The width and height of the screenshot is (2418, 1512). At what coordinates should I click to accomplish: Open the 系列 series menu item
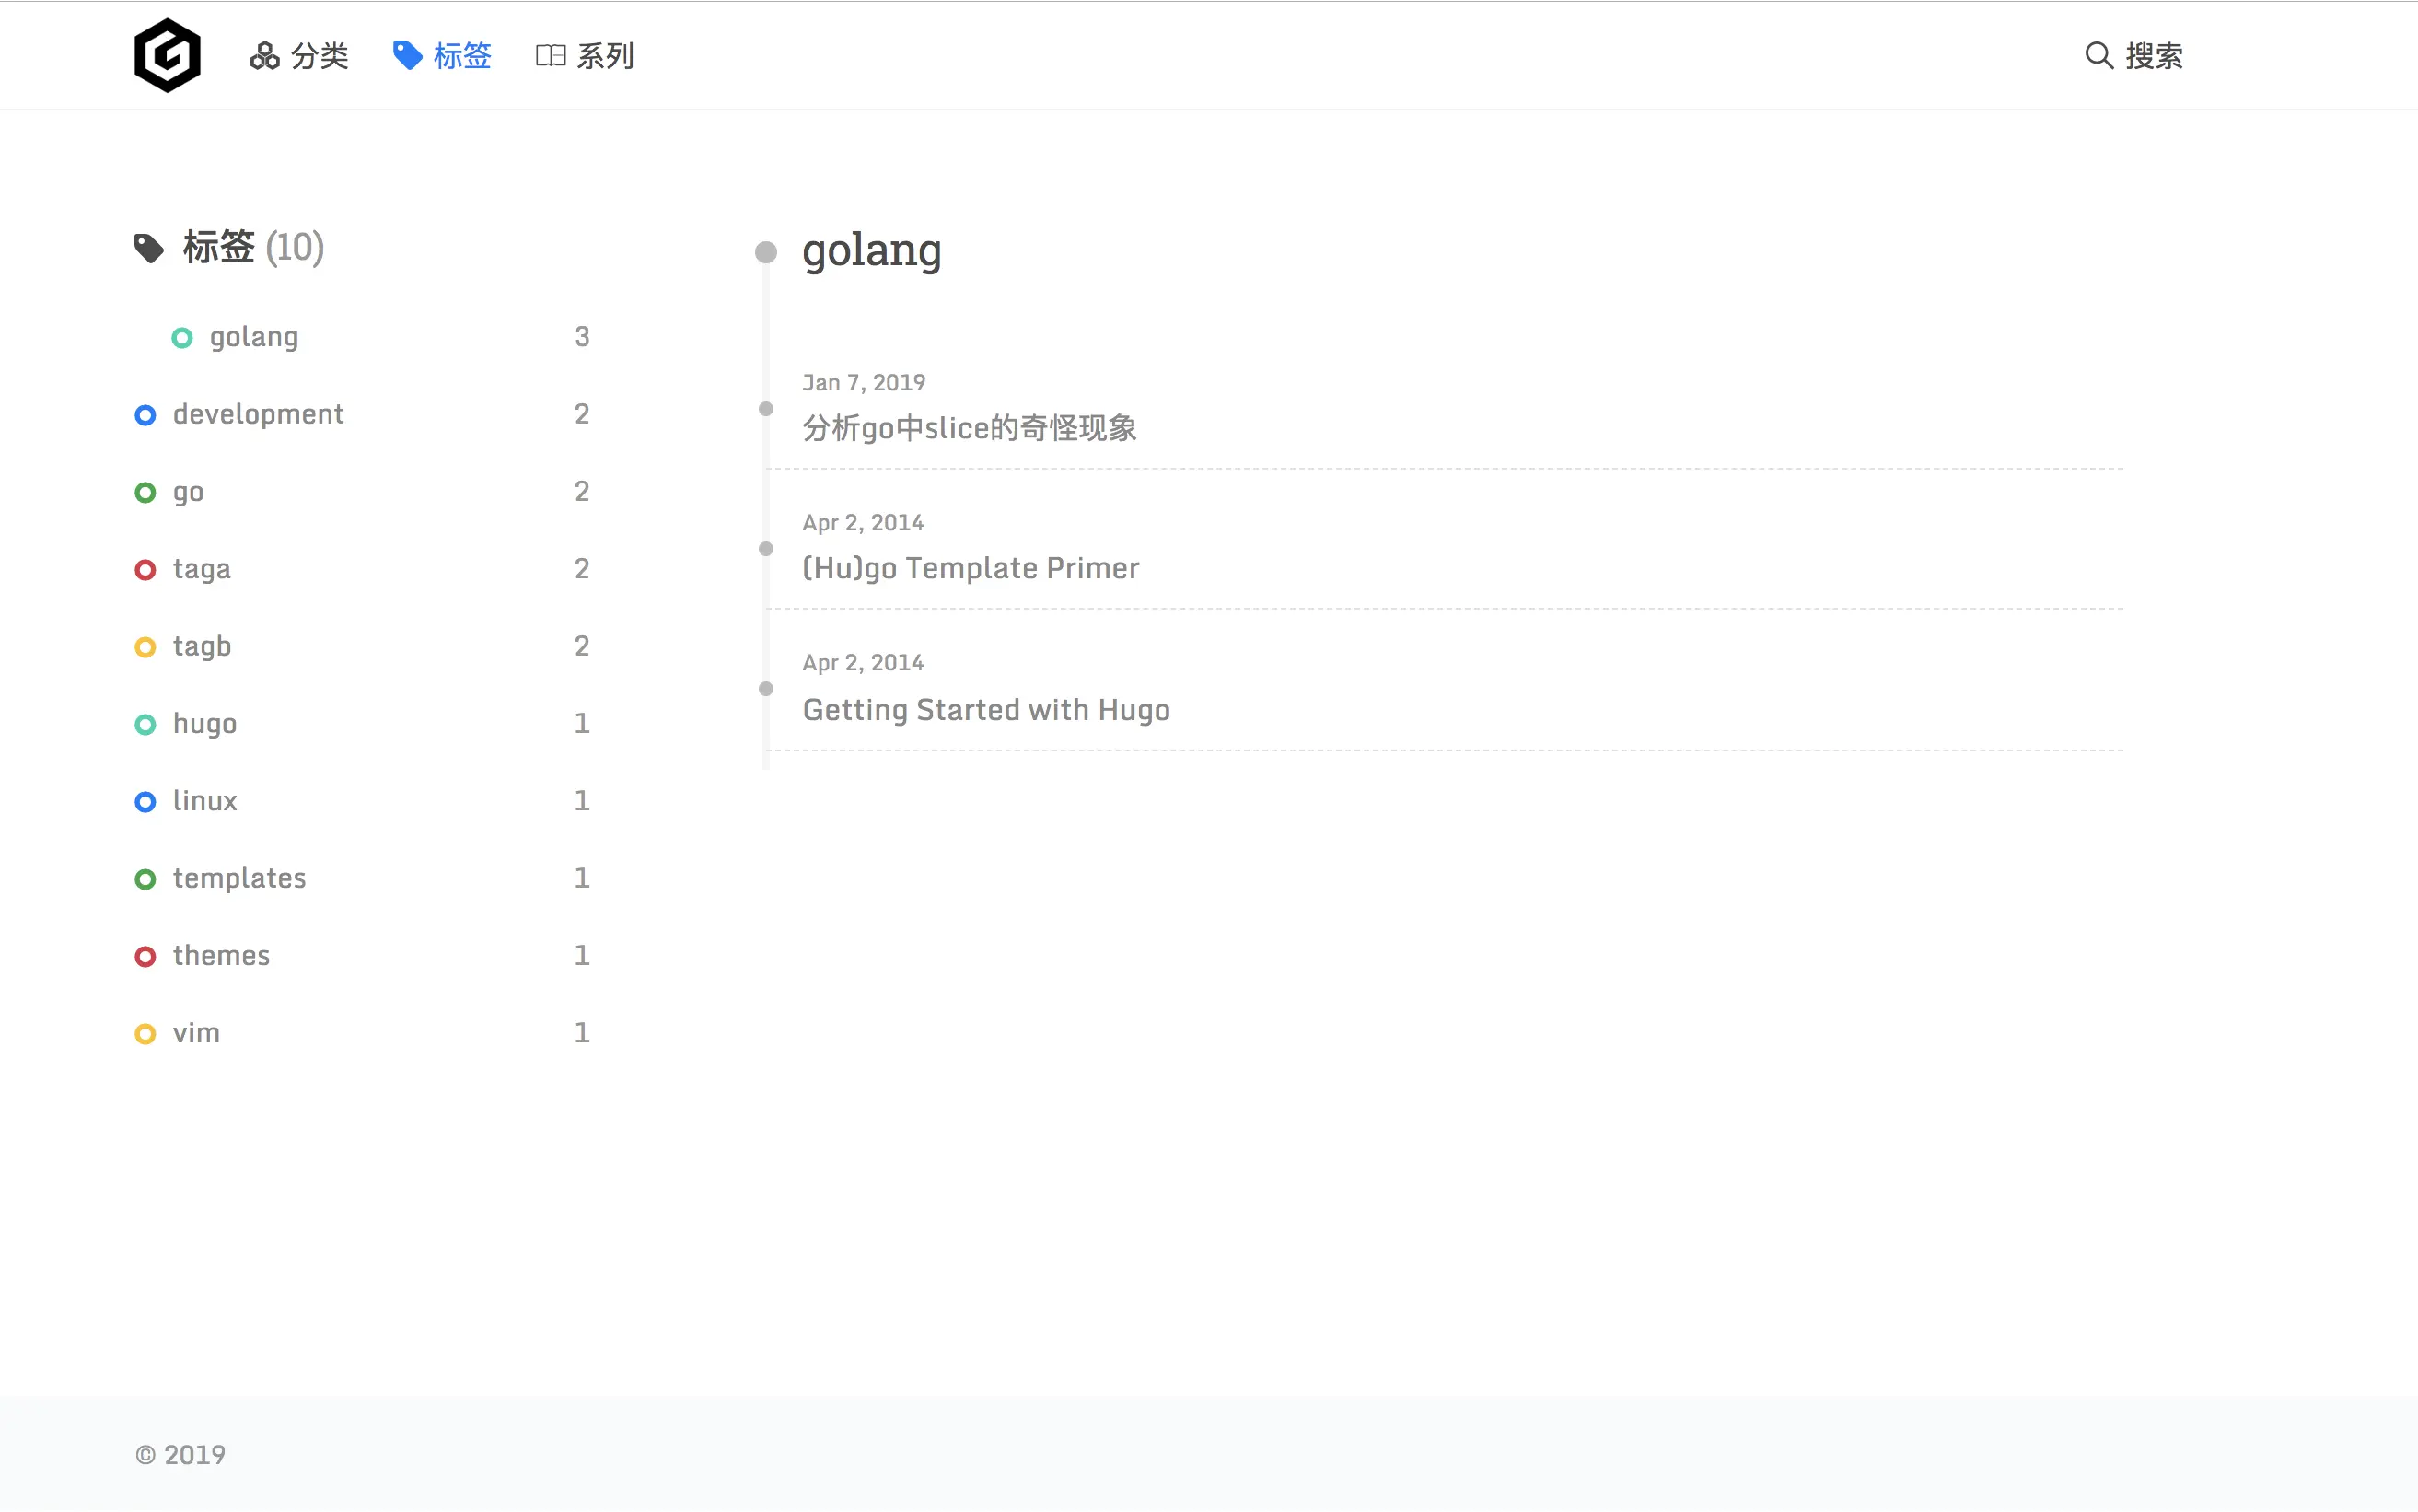[x=605, y=55]
